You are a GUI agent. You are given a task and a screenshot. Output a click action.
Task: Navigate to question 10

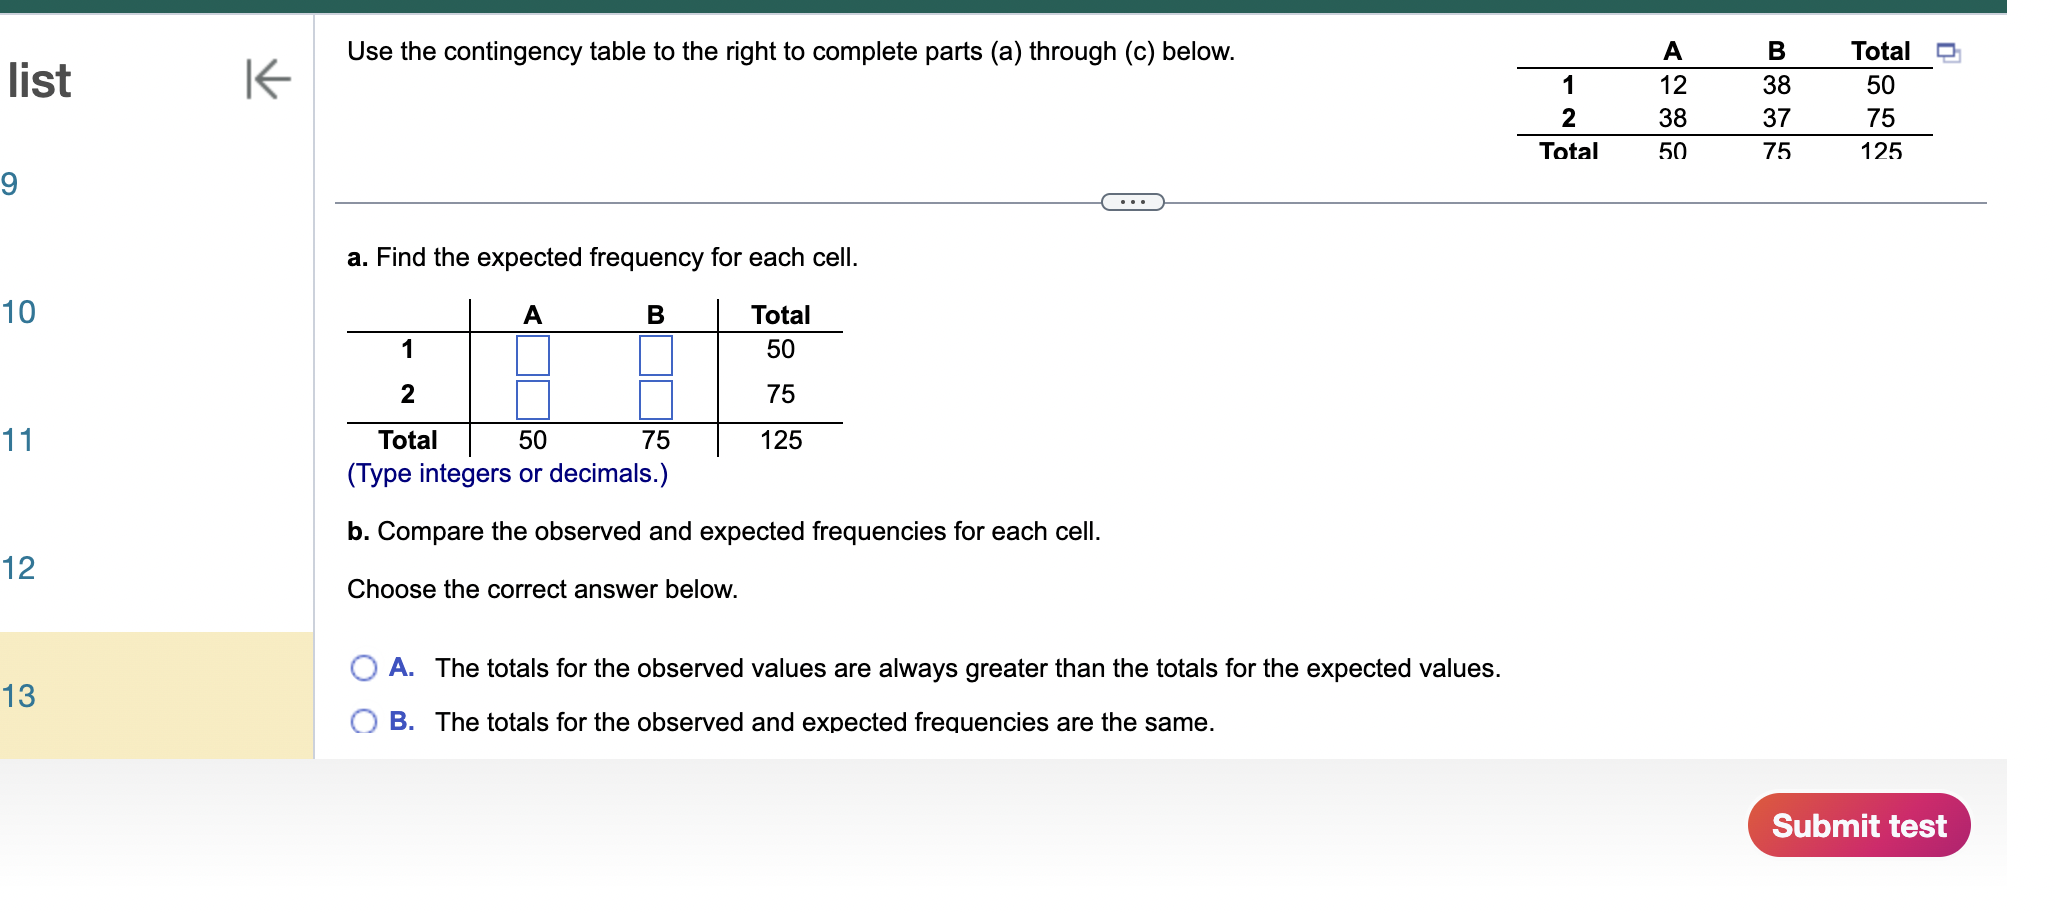tap(18, 312)
